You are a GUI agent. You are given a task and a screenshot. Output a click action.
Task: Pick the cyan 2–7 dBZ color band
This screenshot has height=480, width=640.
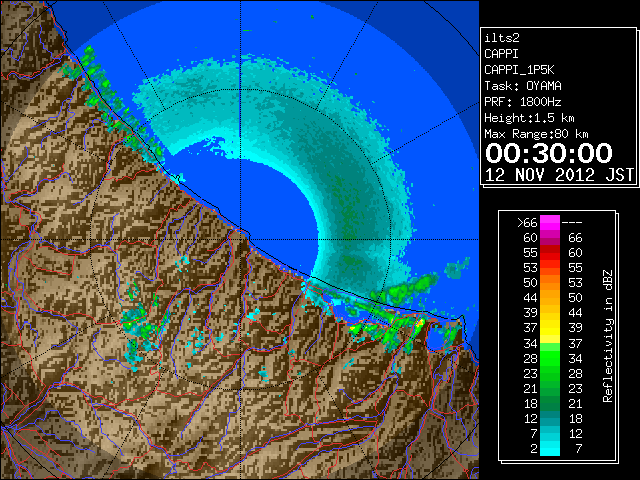(x=550, y=449)
